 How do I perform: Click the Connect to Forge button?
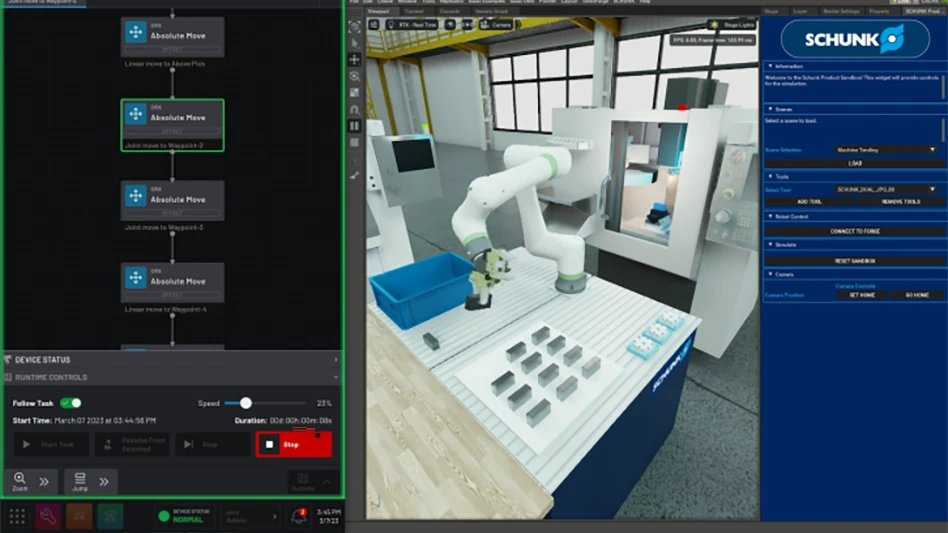pyautogui.click(x=854, y=231)
